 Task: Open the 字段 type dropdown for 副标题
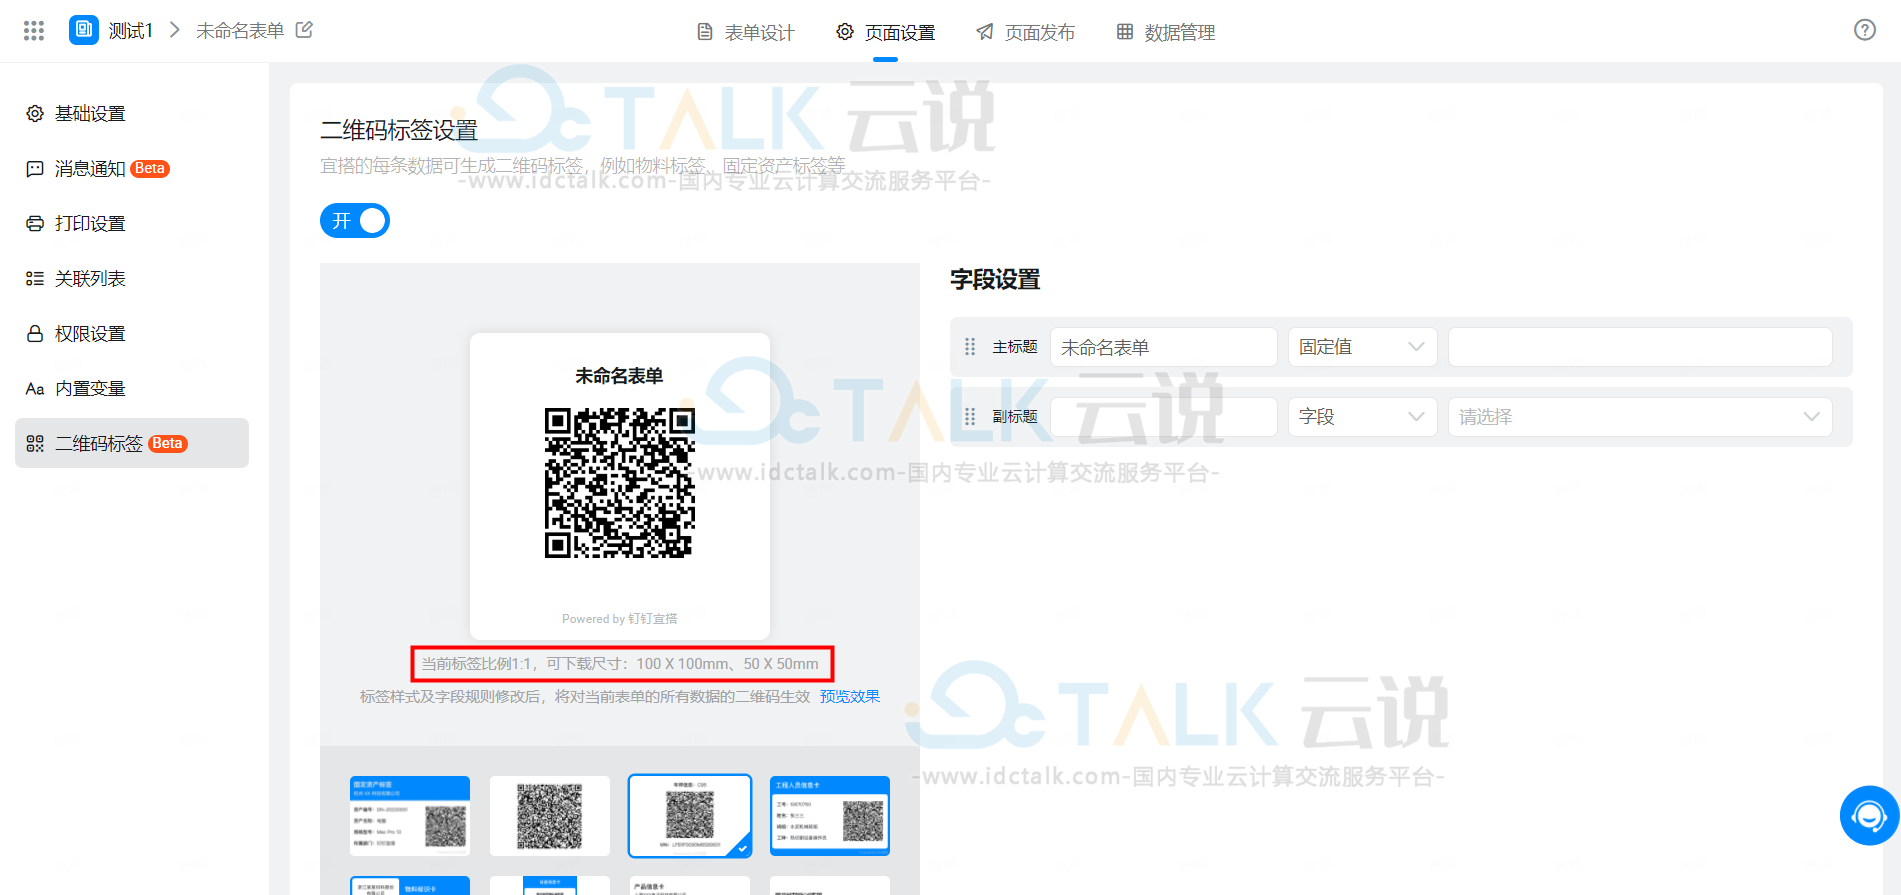coord(1362,417)
